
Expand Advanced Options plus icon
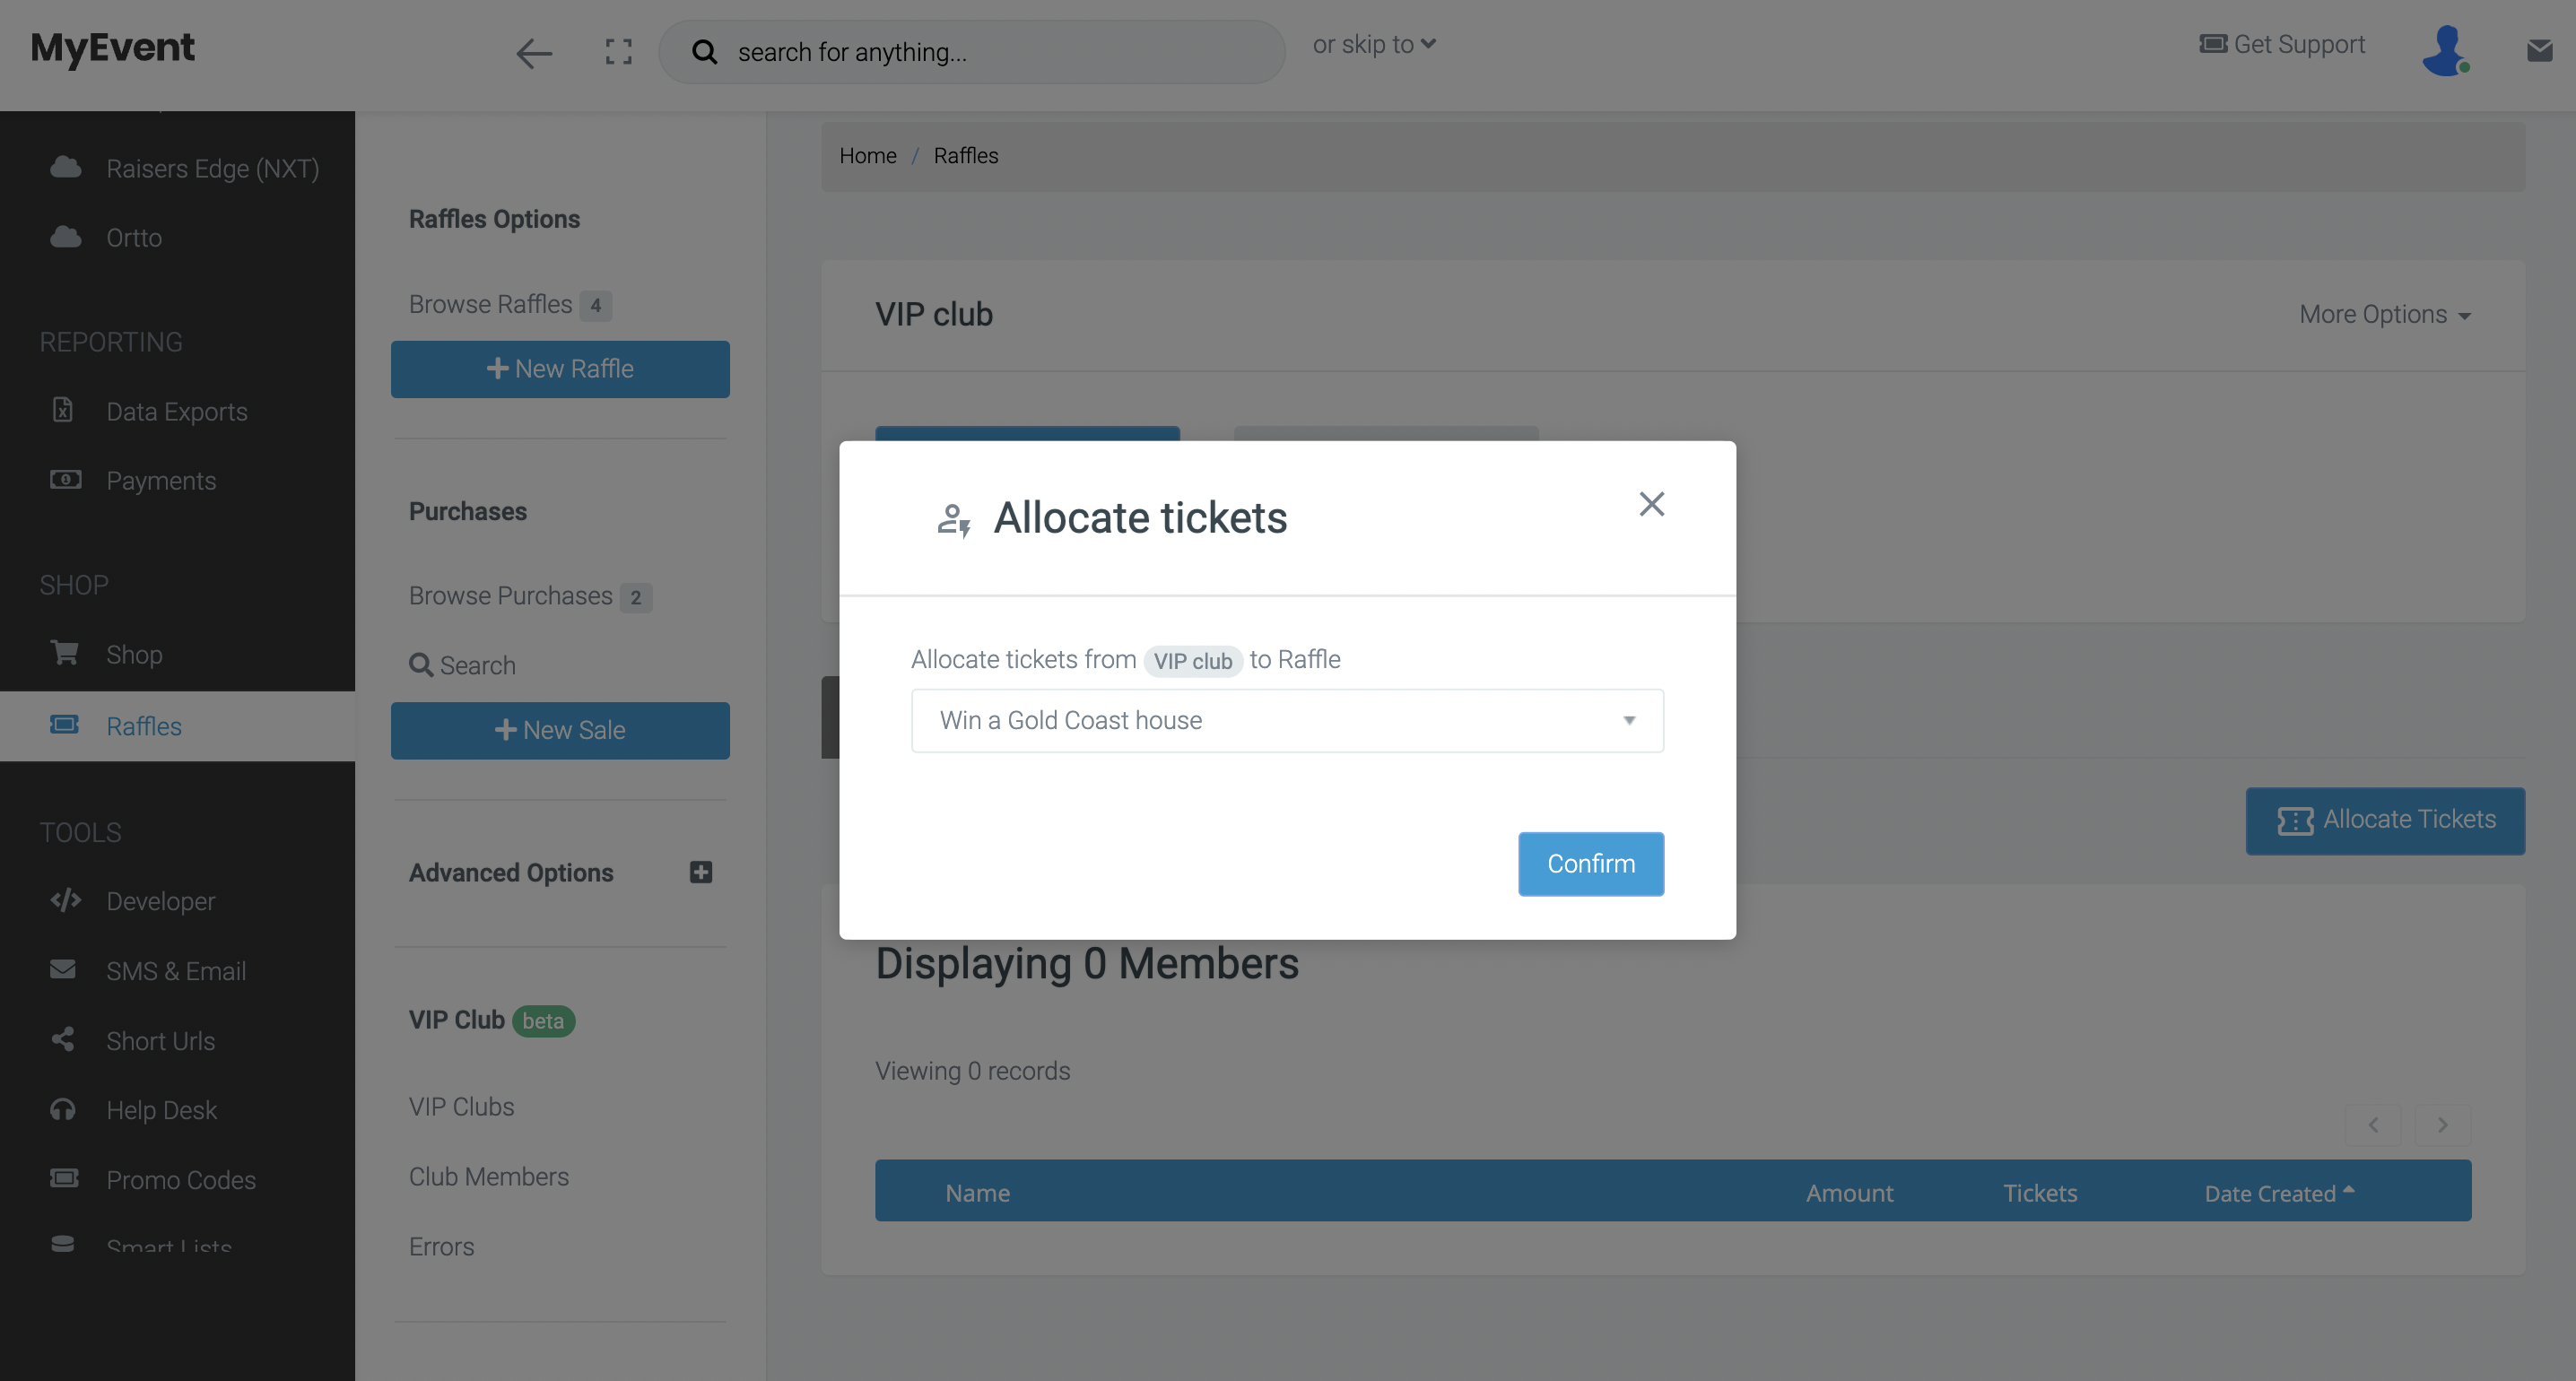coord(700,872)
